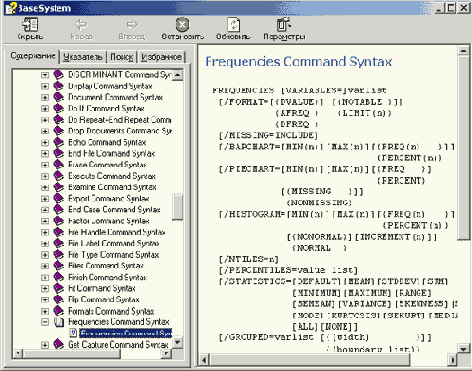Open the Избранное (Favorites) tab
Viewport: 472px width, 371px height.
click(161, 57)
